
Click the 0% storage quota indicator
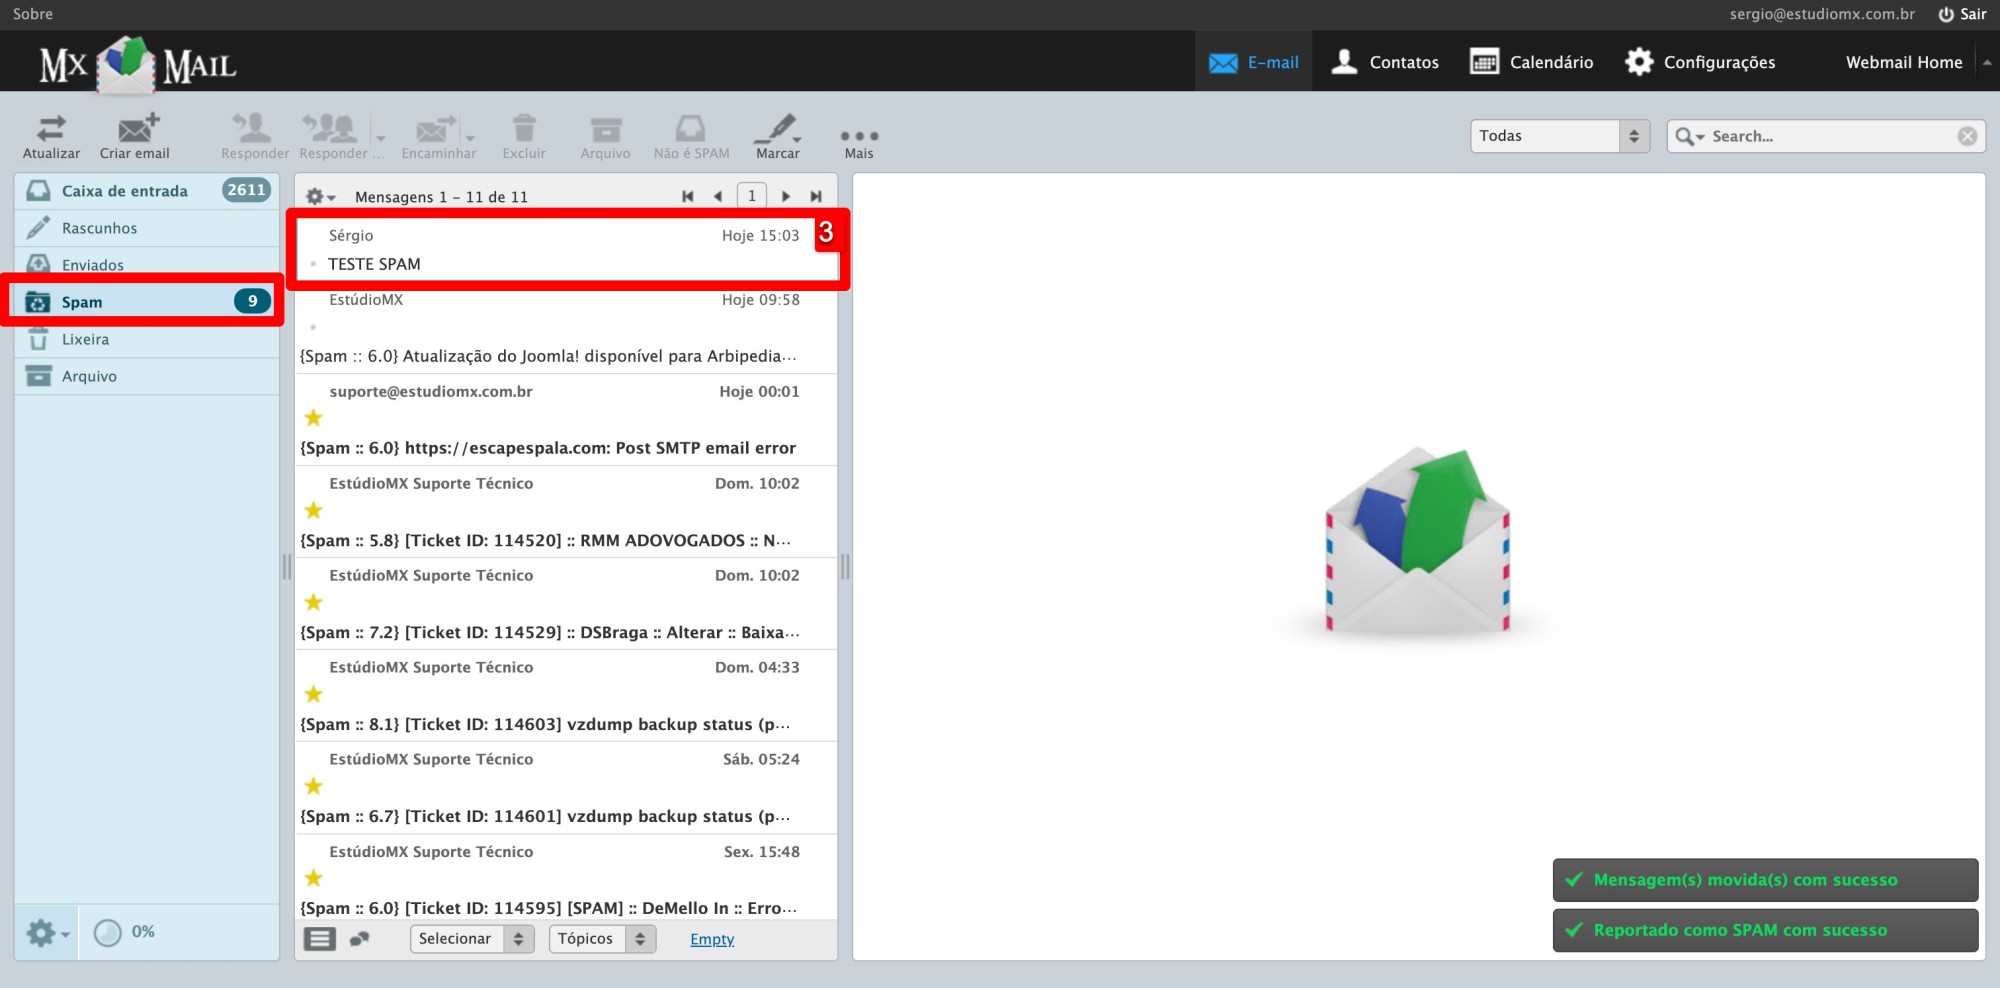click(x=123, y=931)
